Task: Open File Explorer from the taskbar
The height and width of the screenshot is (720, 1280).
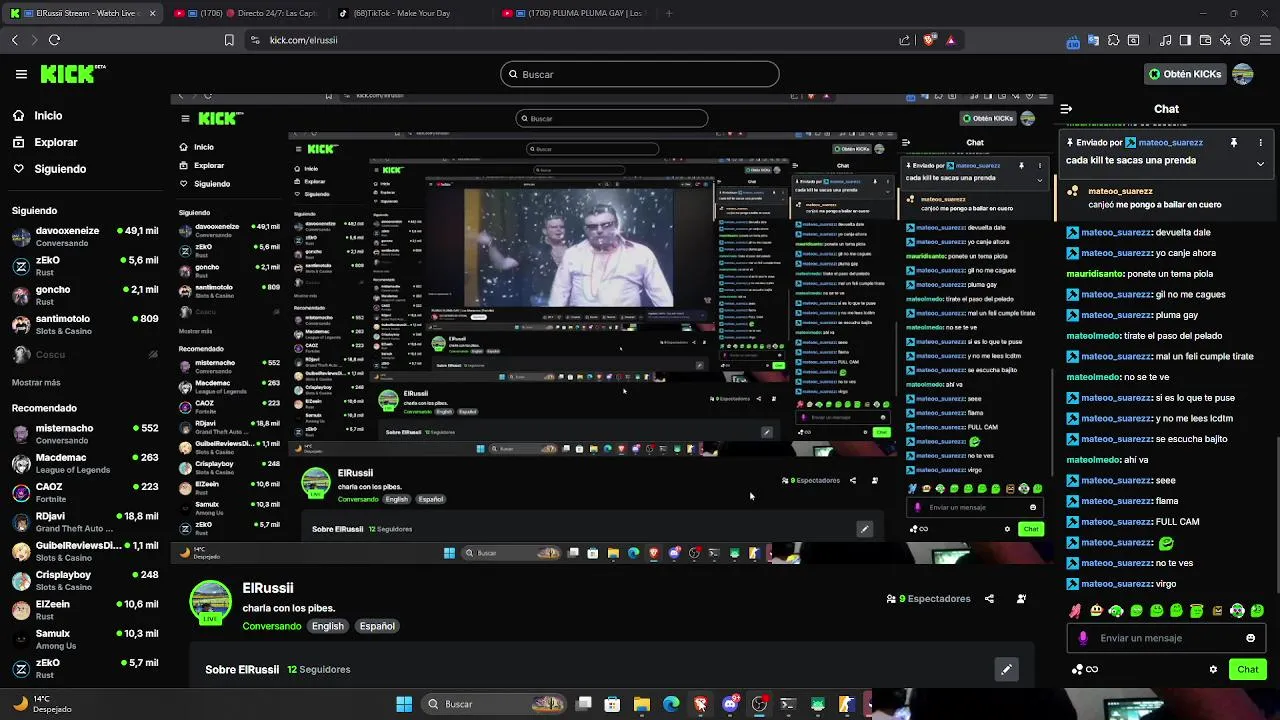Action: pos(642,704)
